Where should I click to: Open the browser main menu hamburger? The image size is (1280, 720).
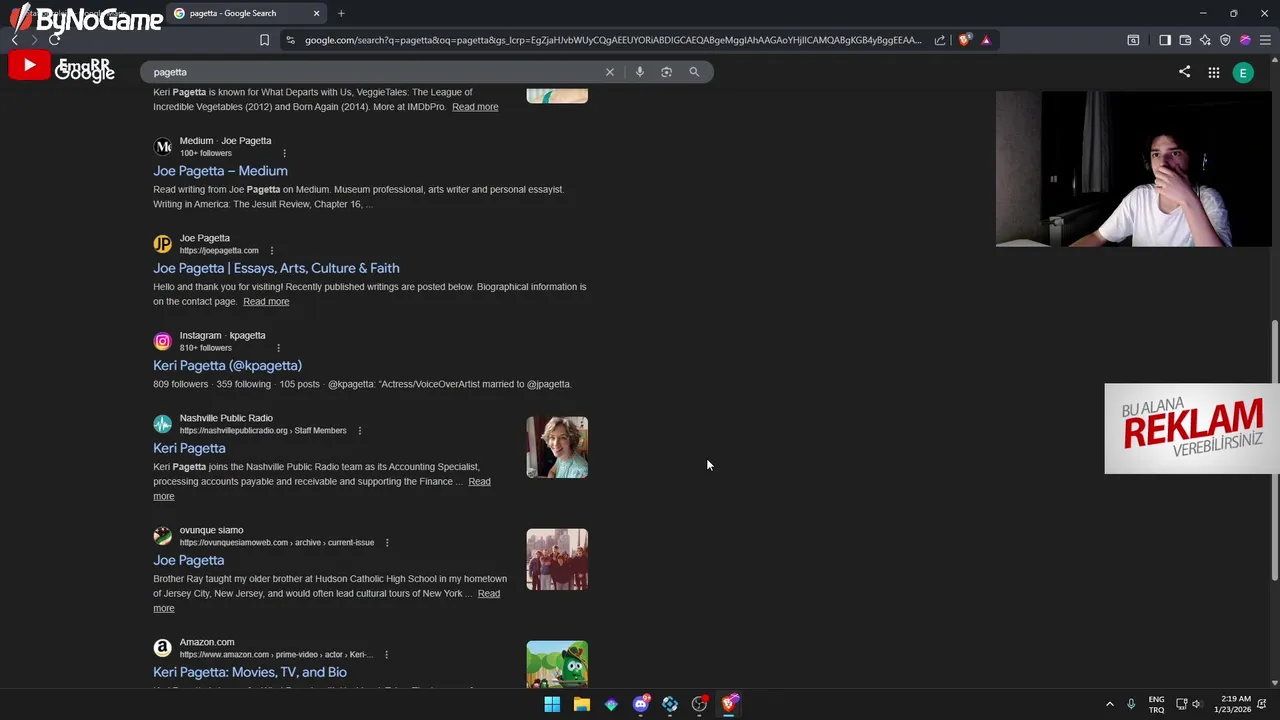point(1265,40)
